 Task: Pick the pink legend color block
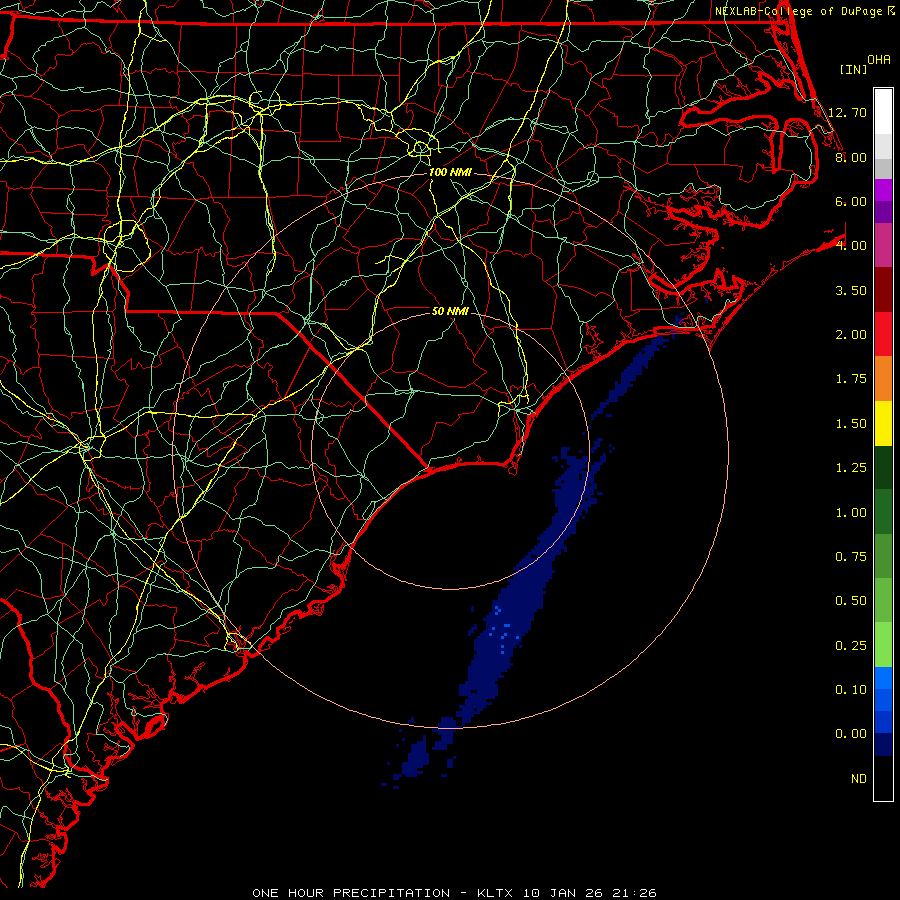pos(883,246)
